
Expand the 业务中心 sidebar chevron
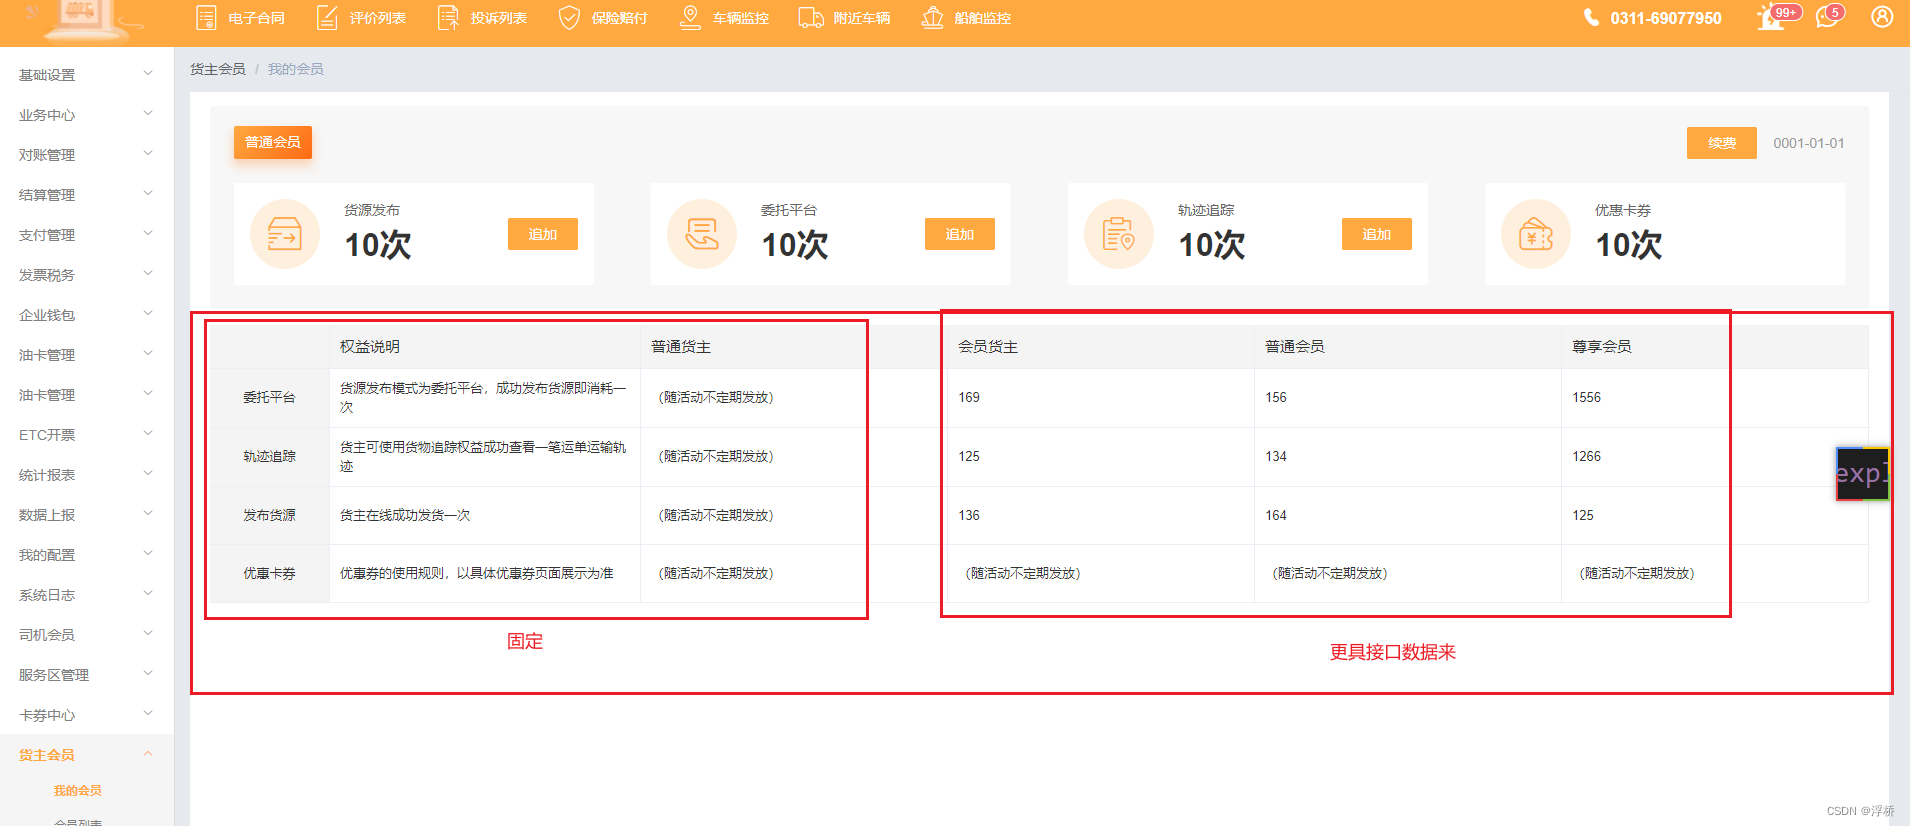pyautogui.click(x=148, y=114)
